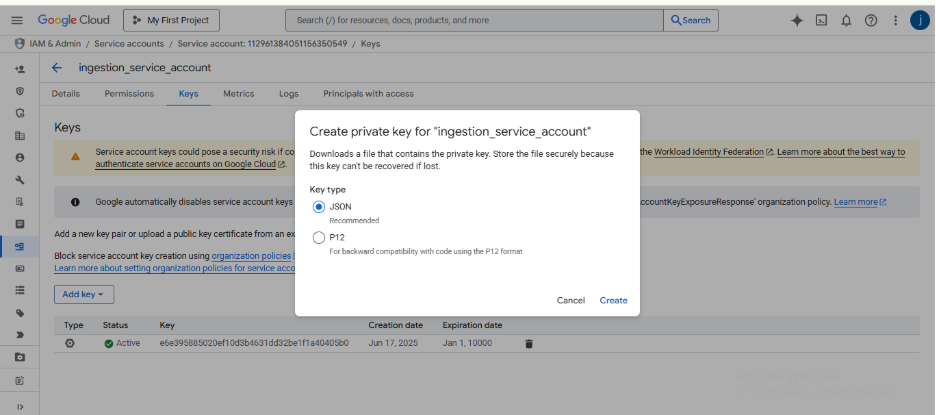Open the notifications bell

pyautogui.click(x=846, y=20)
